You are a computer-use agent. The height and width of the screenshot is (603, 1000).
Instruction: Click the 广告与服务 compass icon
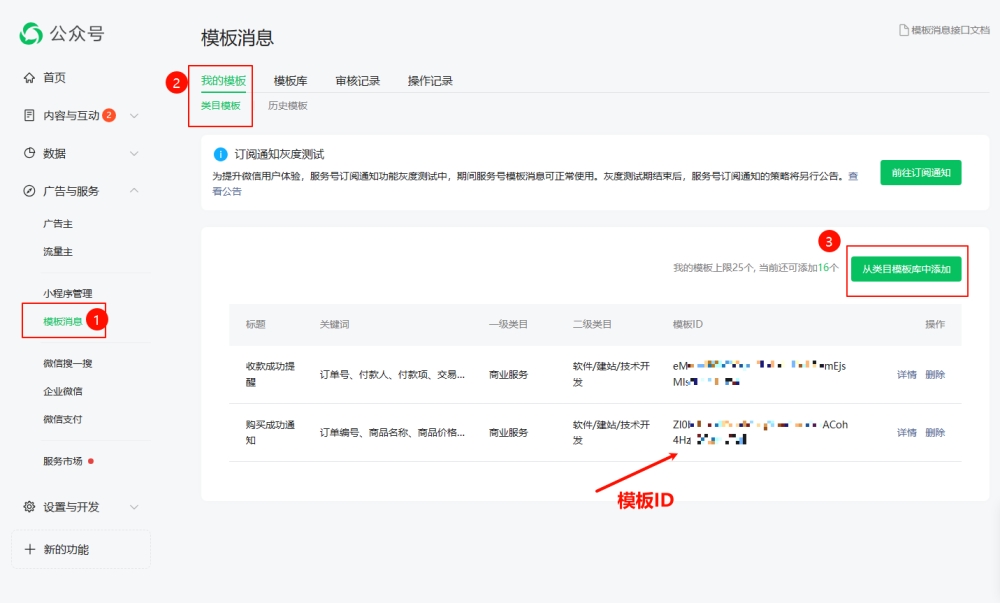pos(29,191)
